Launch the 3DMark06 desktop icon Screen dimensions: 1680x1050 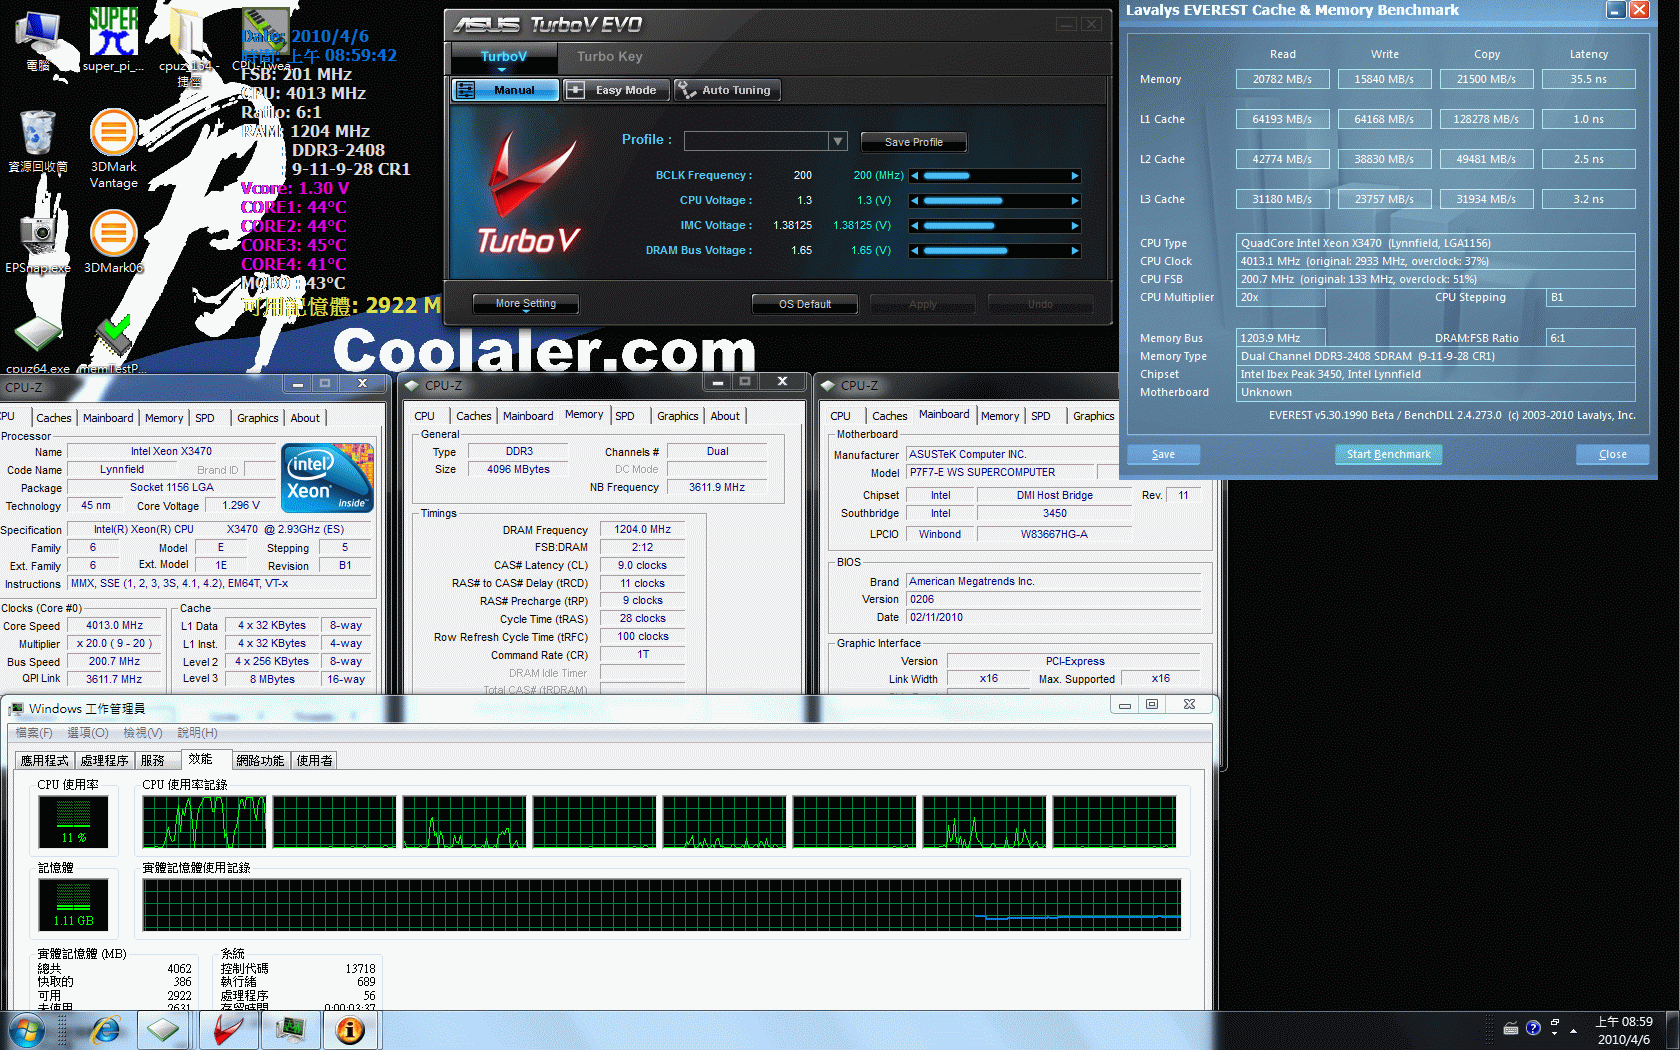[x=113, y=241]
